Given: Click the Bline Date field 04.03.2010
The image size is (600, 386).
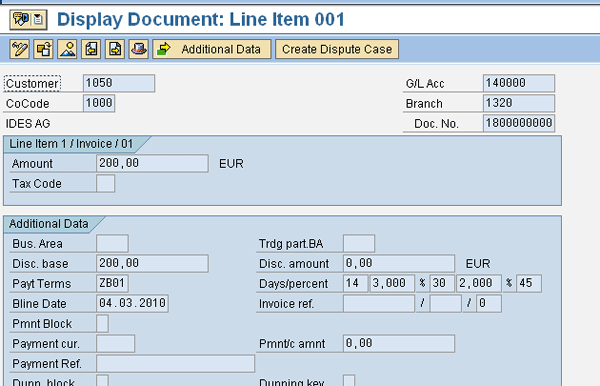Looking at the screenshot, I should (x=132, y=303).
